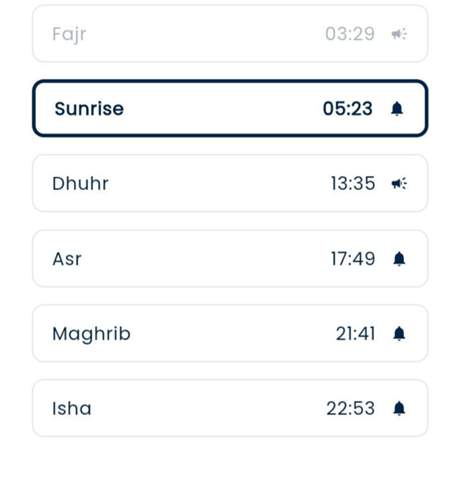Click the Sunrise label text
Image resolution: width=460 pixels, height=480 pixels.
pos(89,109)
